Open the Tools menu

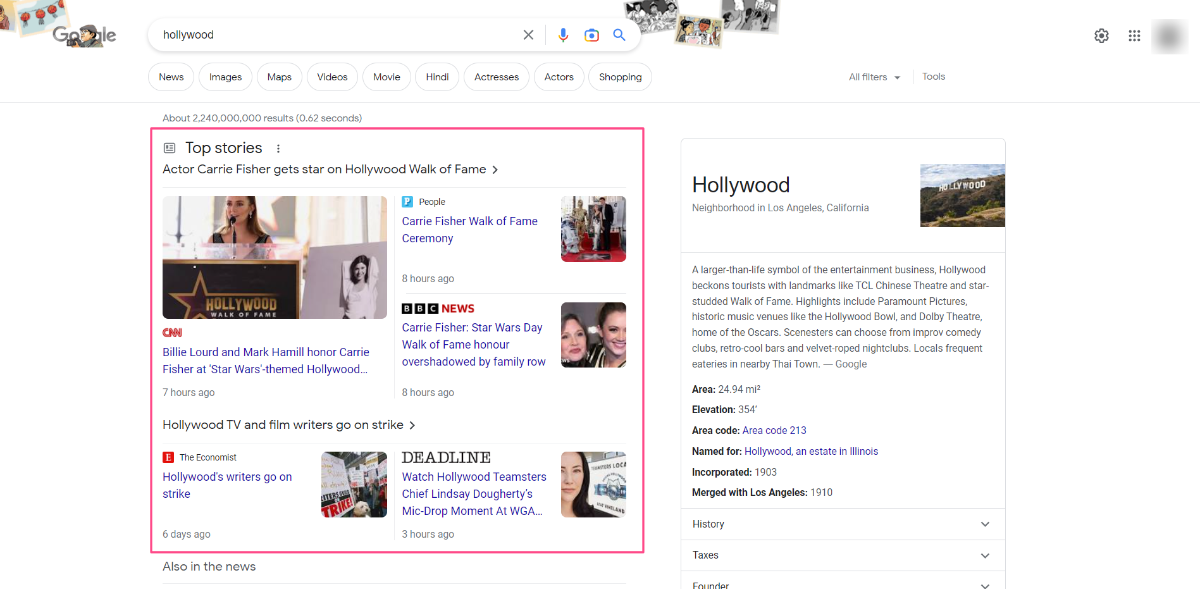click(x=934, y=77)
